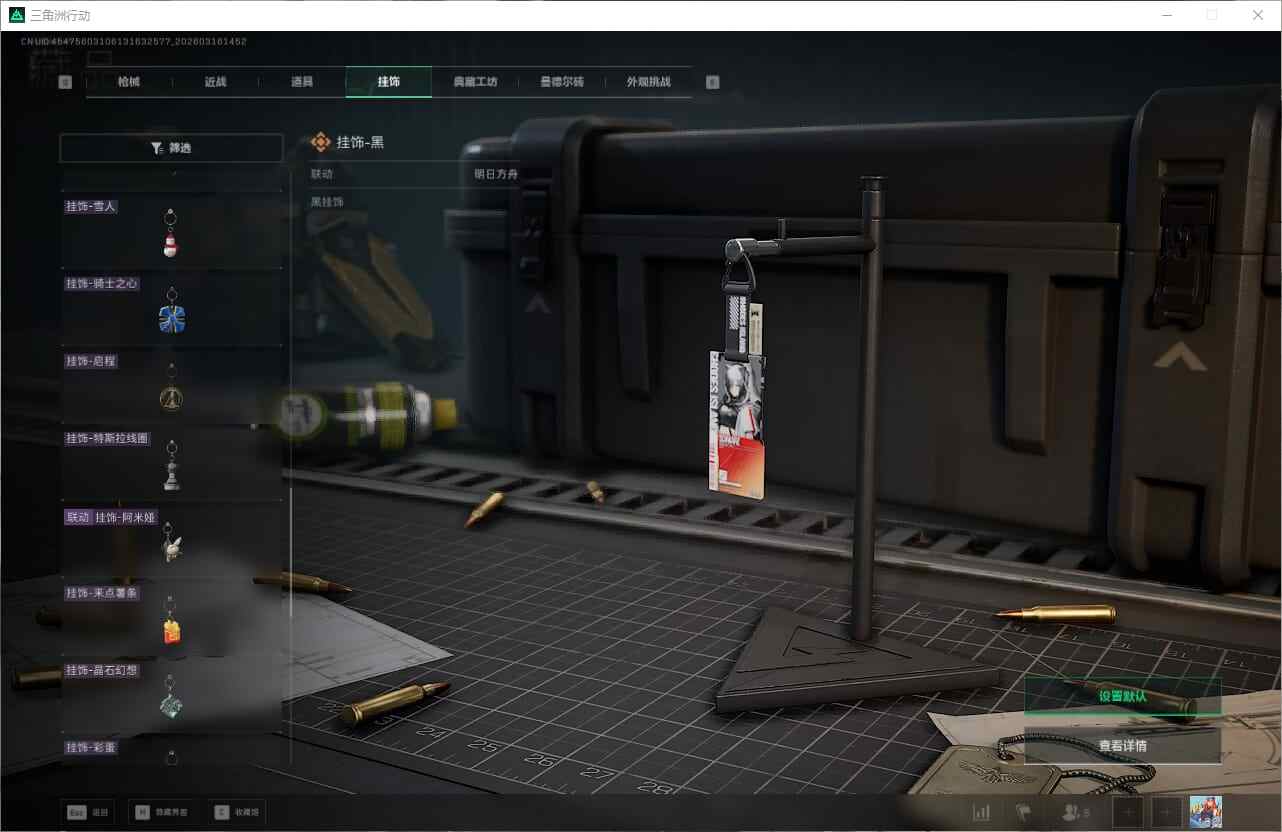Image resolution: width=1282 pixels, height=832 pixels.
Task: Switch to the 近战 tab
Action: (216, 82)
